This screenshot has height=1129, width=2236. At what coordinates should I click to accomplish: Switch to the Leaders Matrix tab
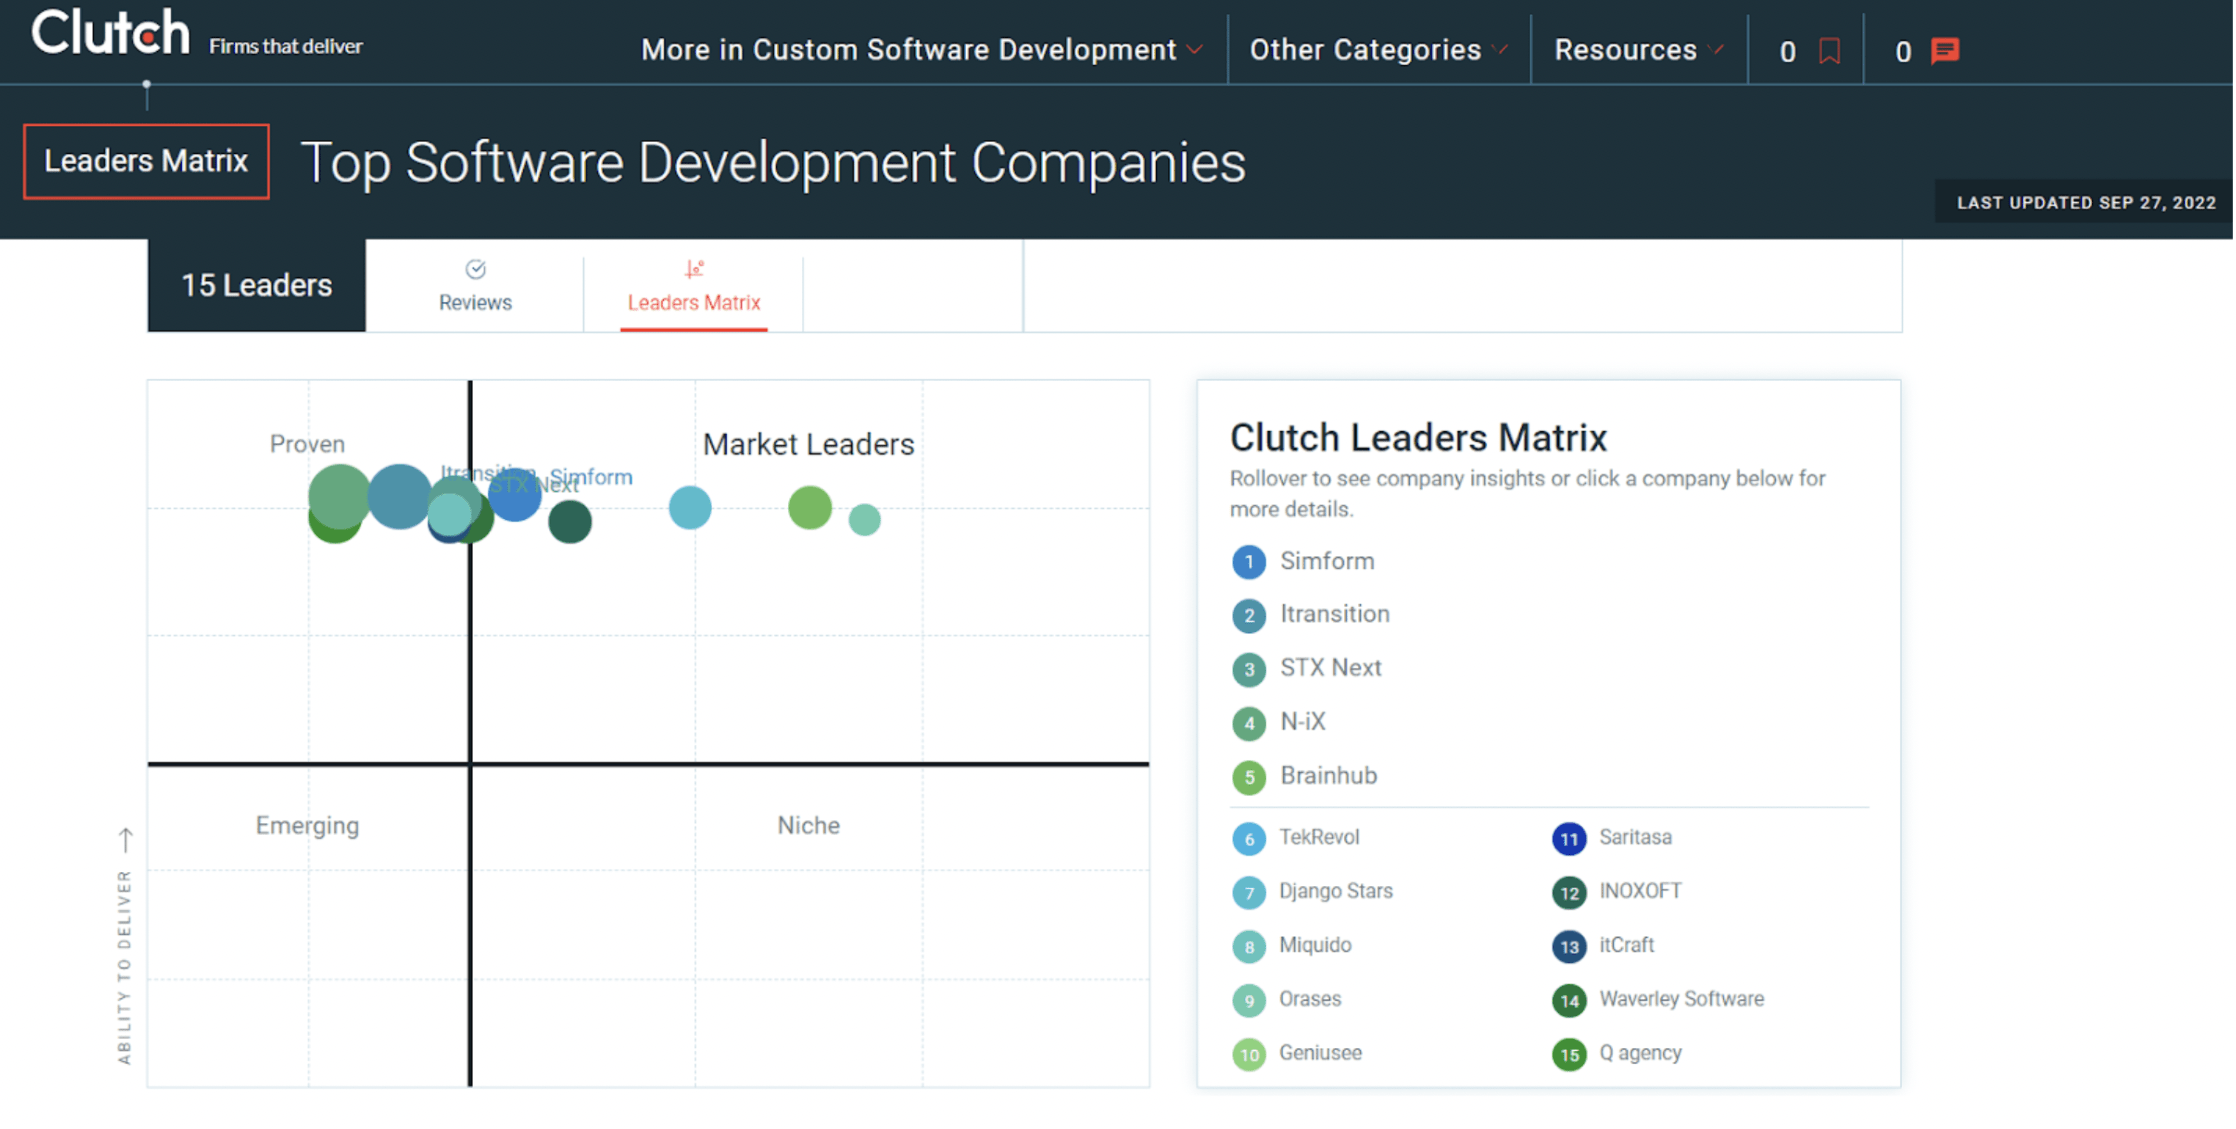(694, 286)
